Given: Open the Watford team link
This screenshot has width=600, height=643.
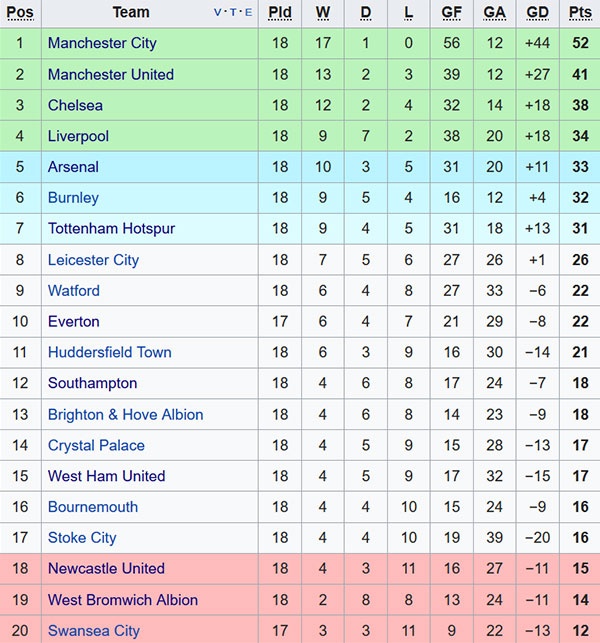Looking at the screenshot, I should pyautogui.click(x=74, y=291).
